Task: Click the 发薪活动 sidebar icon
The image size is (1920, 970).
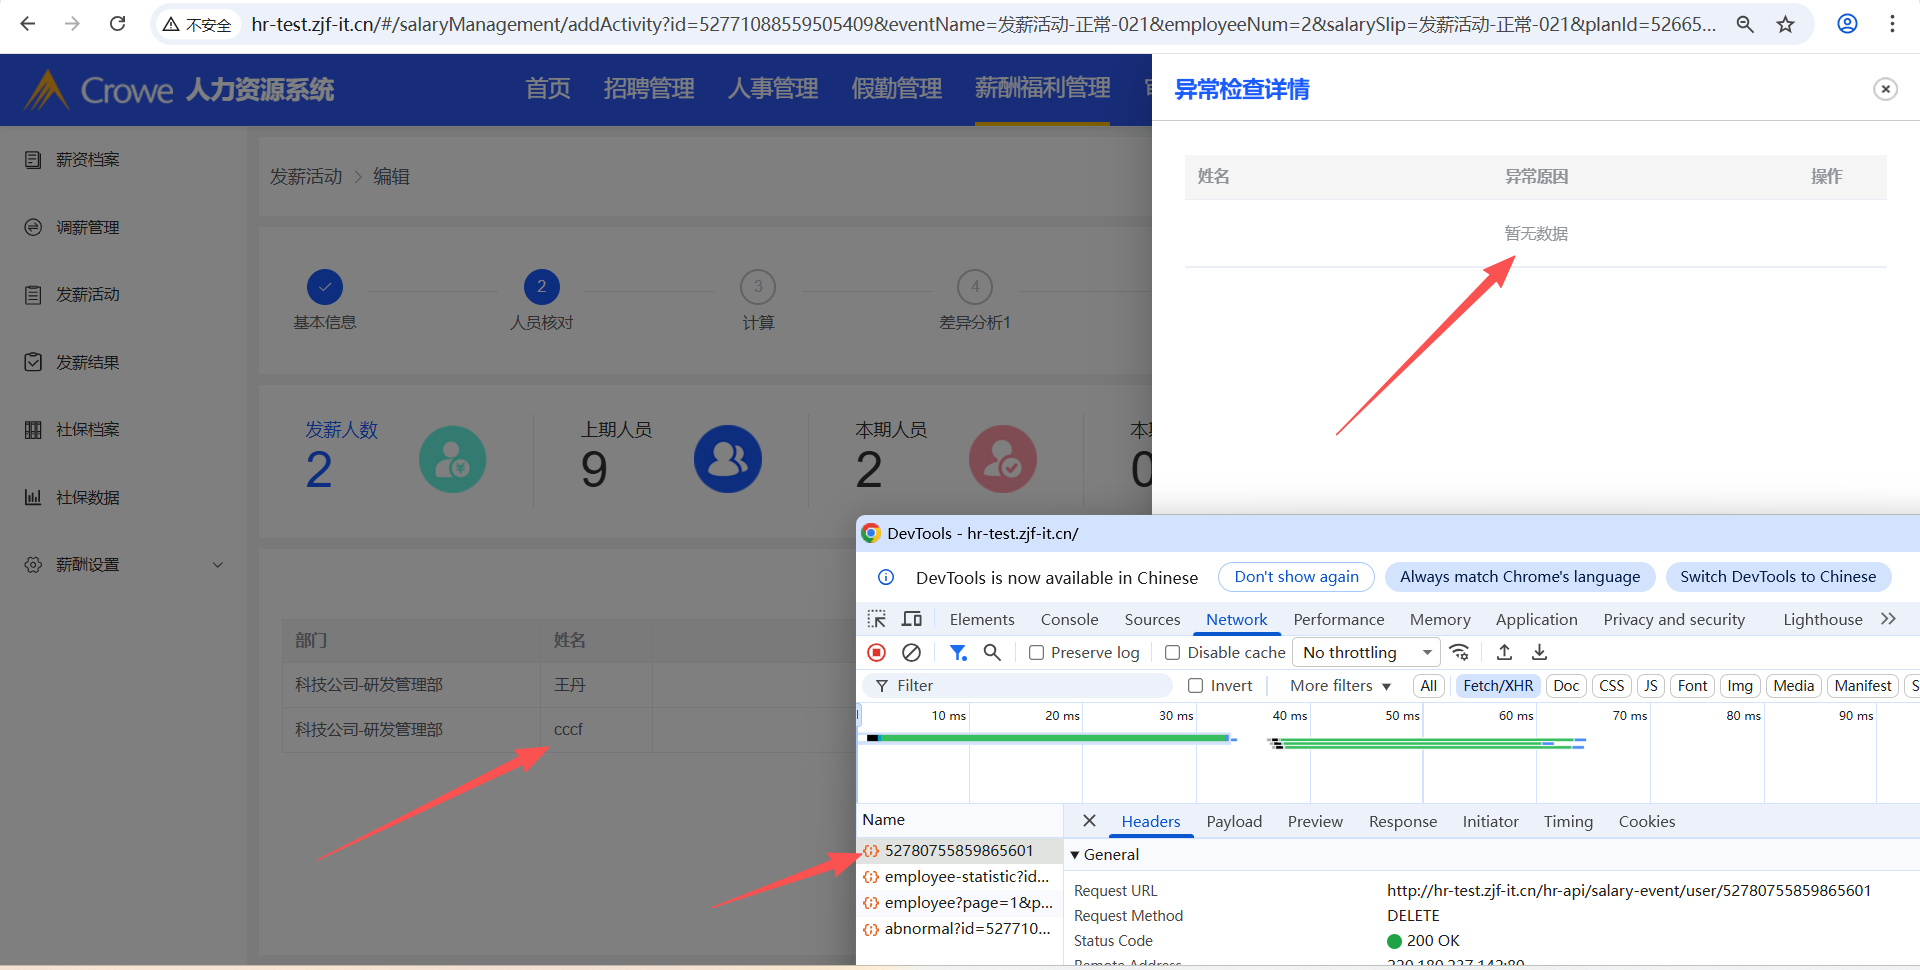Action: (33, 295)
